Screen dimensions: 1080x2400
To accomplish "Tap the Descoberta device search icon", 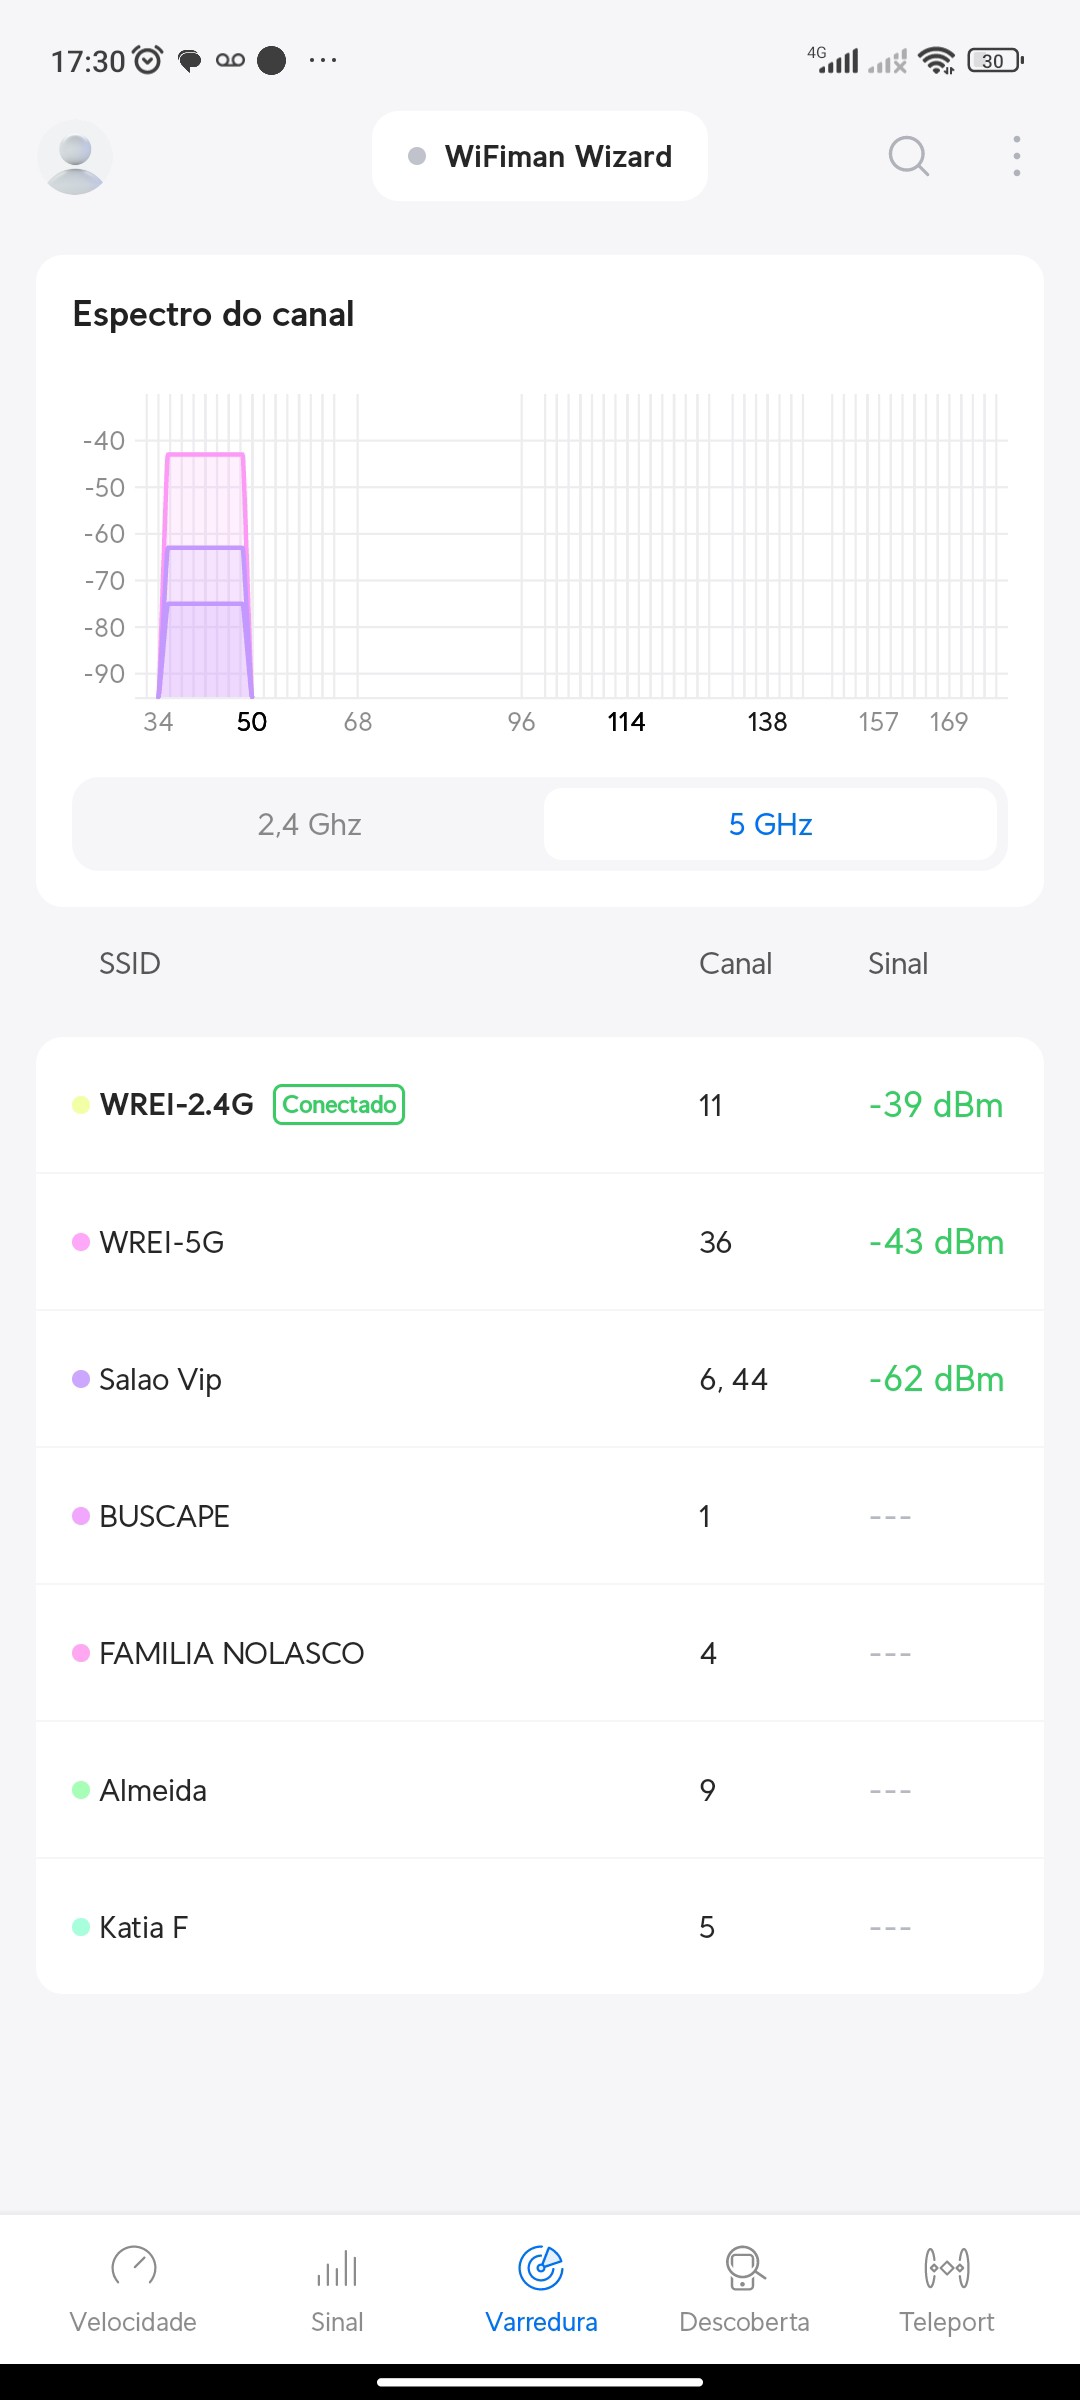I will 744,2267.
